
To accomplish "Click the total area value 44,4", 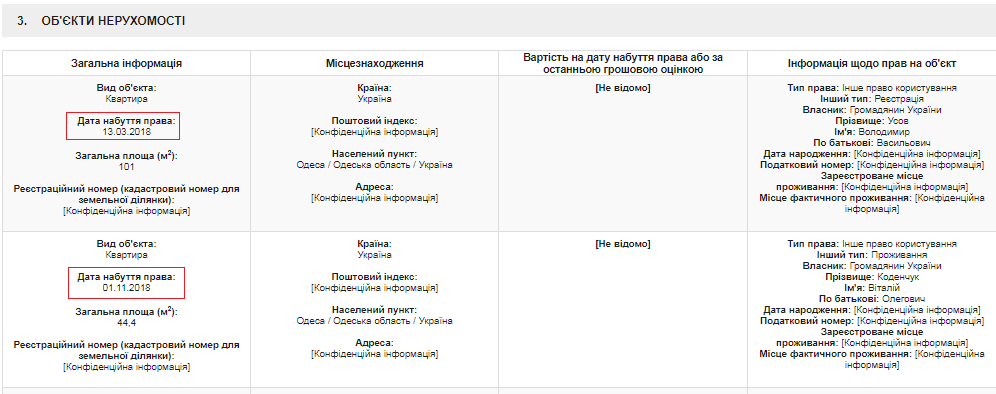I will [126, 323].
